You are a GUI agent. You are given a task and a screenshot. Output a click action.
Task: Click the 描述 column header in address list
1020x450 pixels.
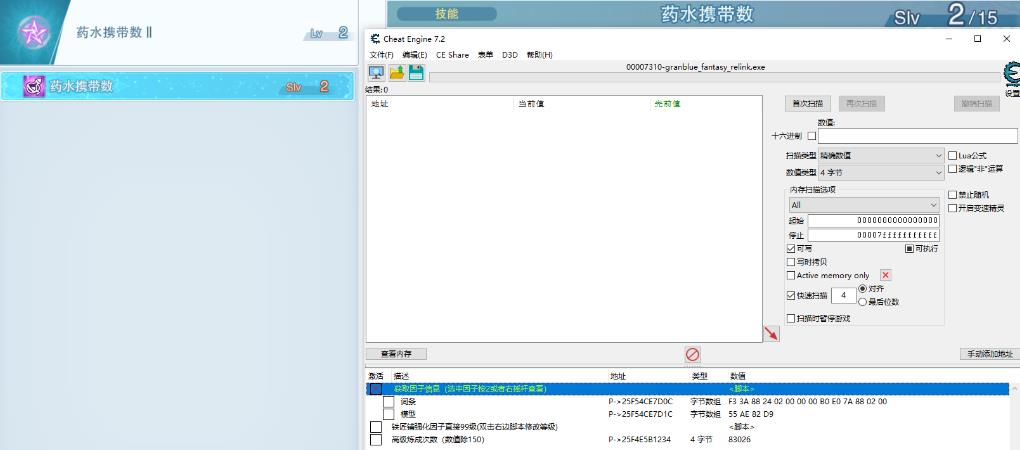pos(399,376)
